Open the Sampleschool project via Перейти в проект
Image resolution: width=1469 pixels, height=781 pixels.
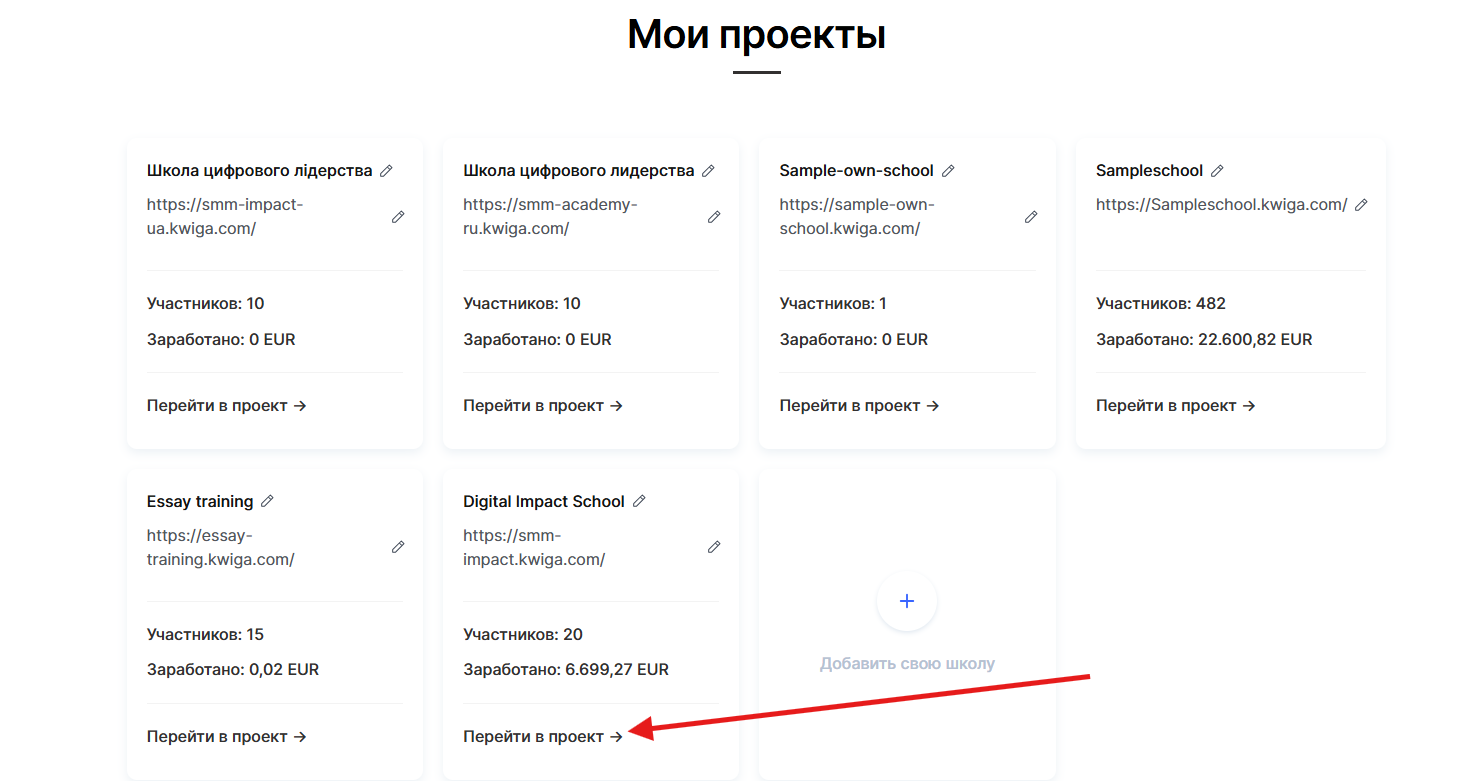tap(1175, 406)
